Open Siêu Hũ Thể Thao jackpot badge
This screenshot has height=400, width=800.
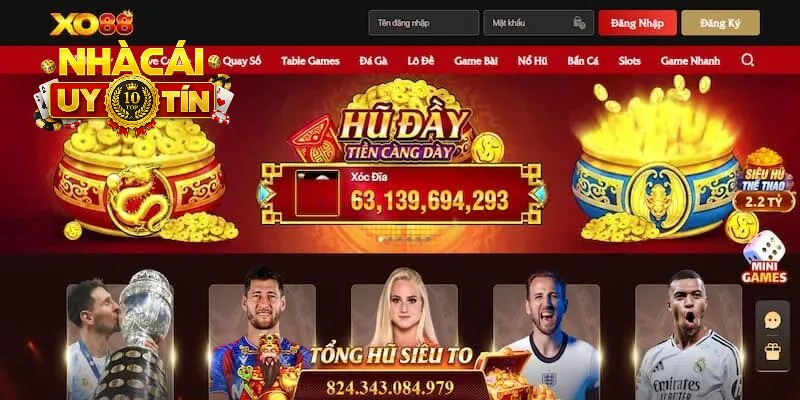pos(764,180)
